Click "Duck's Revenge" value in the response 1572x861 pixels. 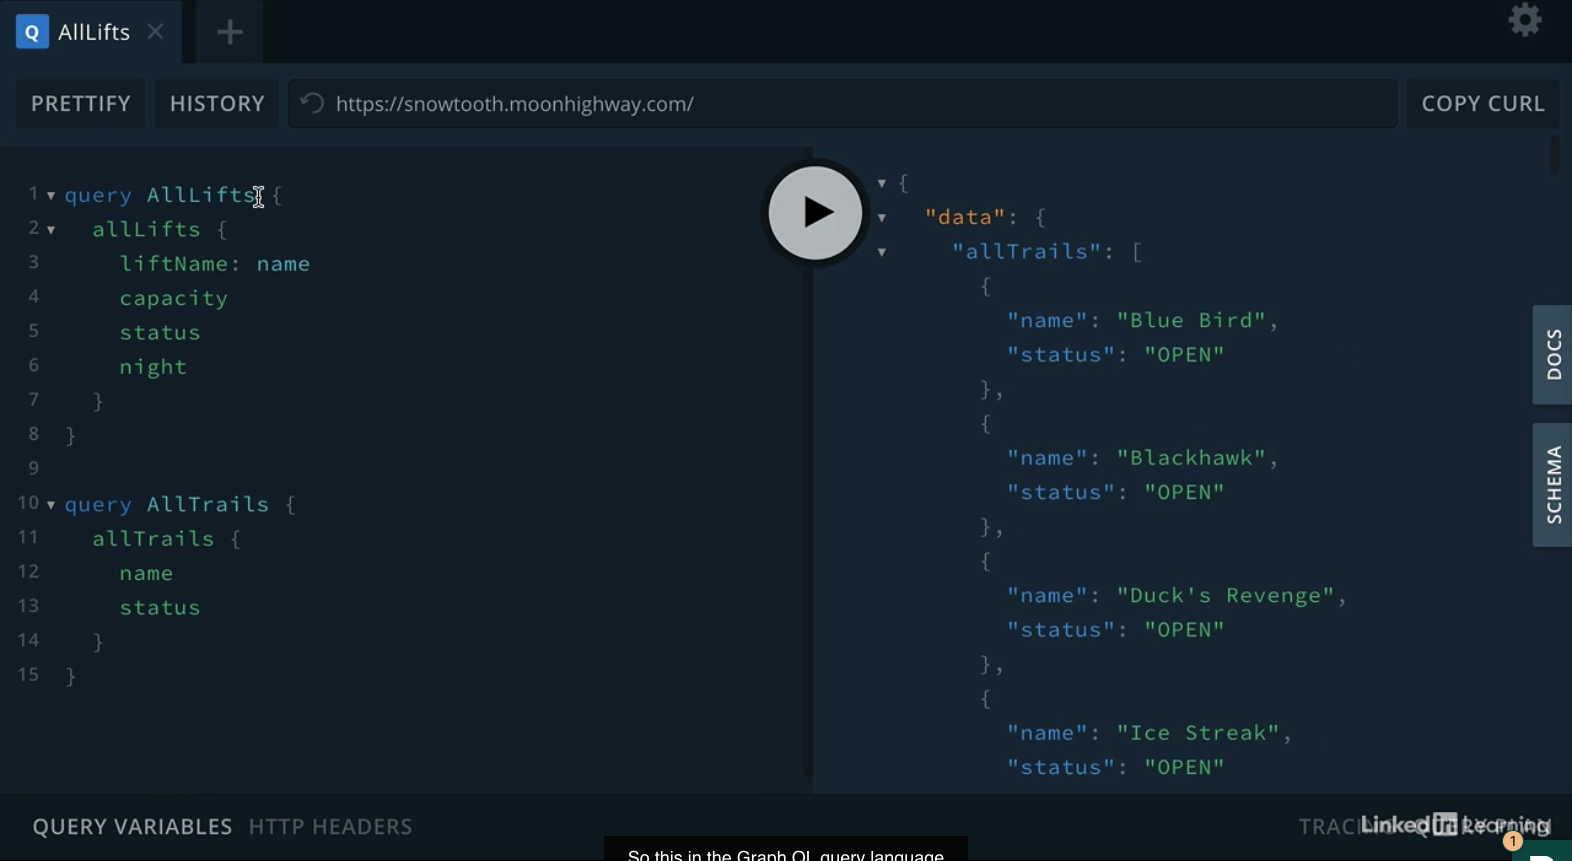pos(1227,596)
